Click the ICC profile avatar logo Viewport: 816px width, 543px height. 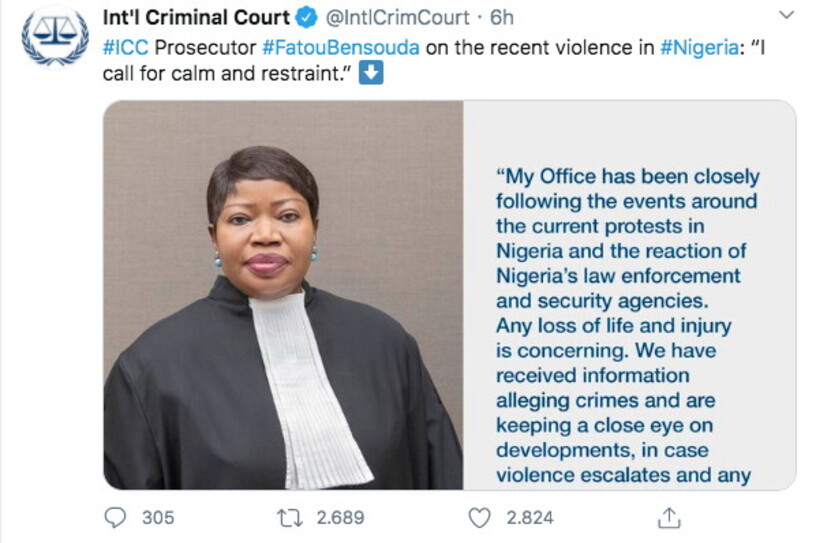pyautogui.click(x=55, y=38)
